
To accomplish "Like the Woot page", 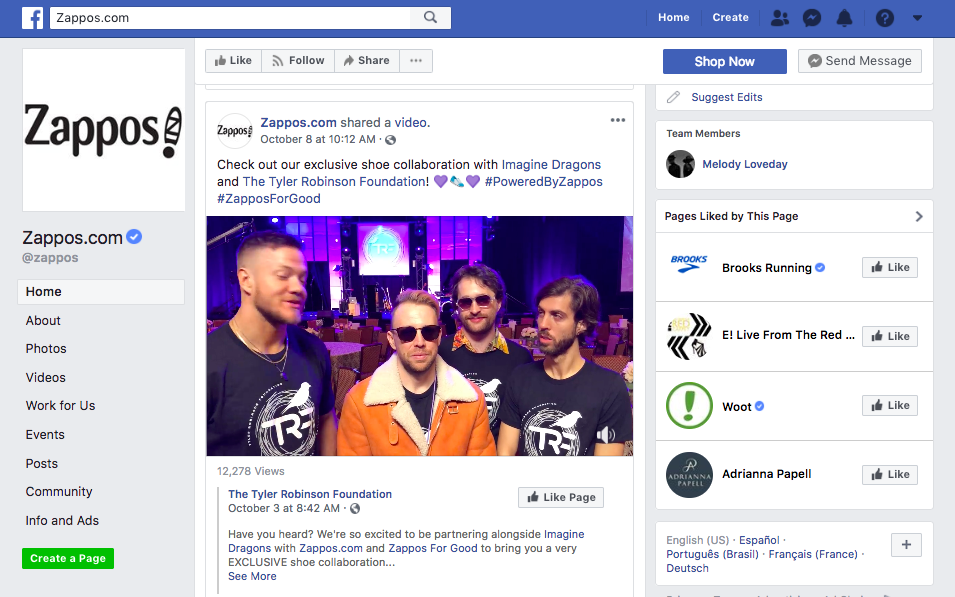I will [x=890, y=405].
